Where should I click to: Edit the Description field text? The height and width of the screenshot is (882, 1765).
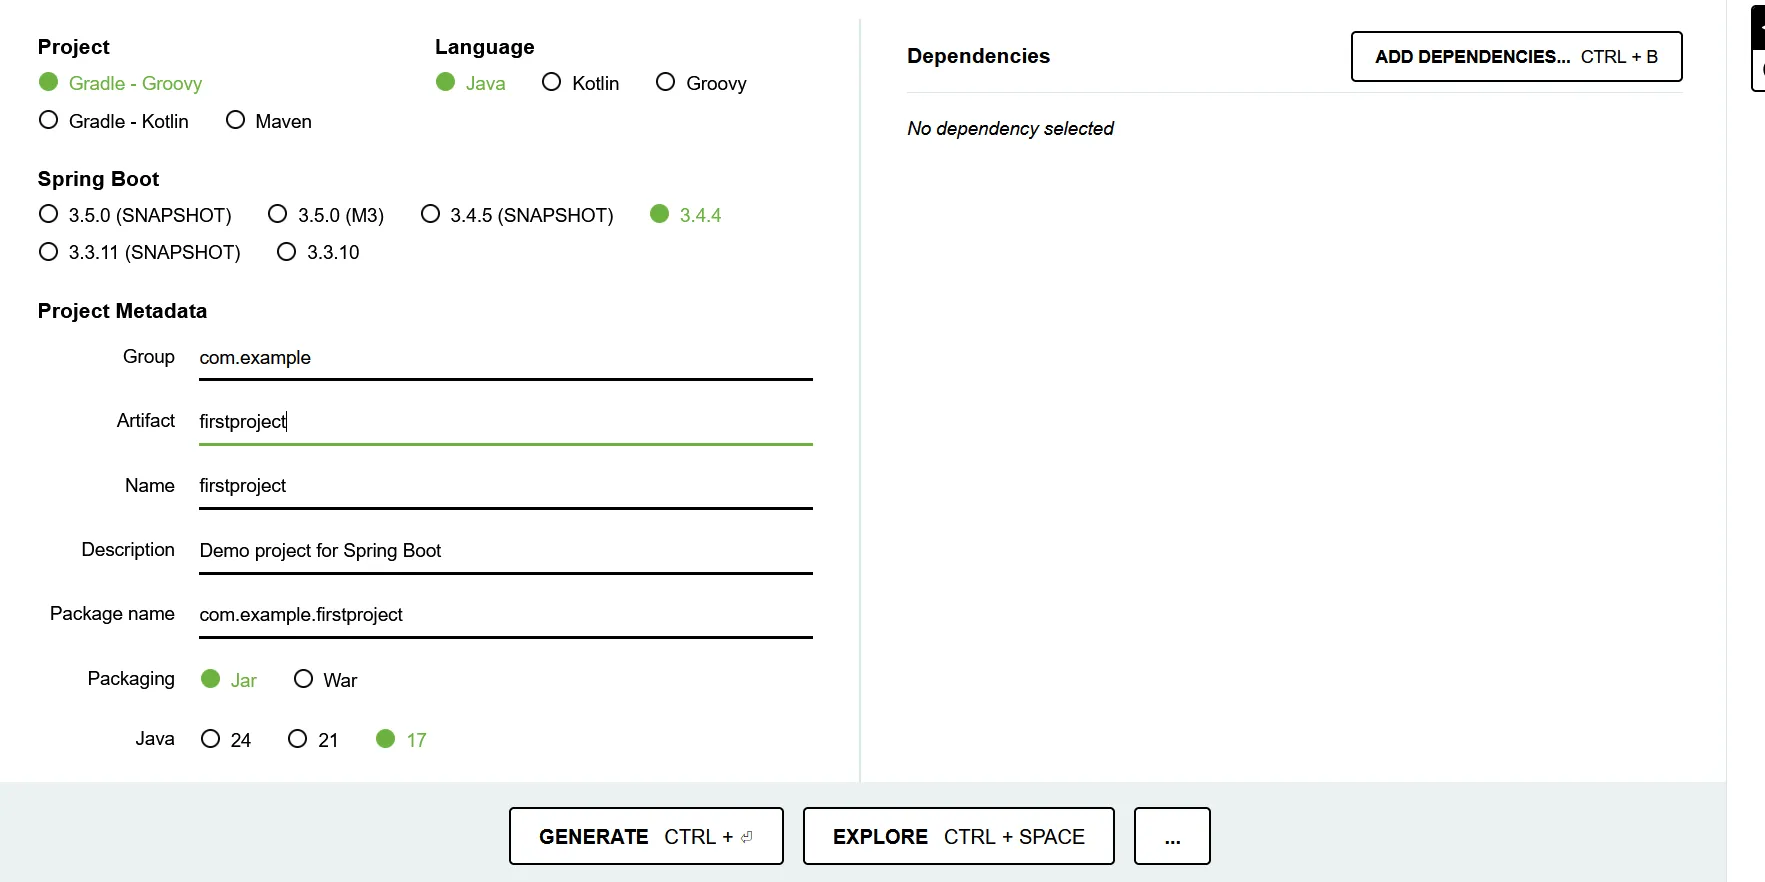click(x=506, y=551)
